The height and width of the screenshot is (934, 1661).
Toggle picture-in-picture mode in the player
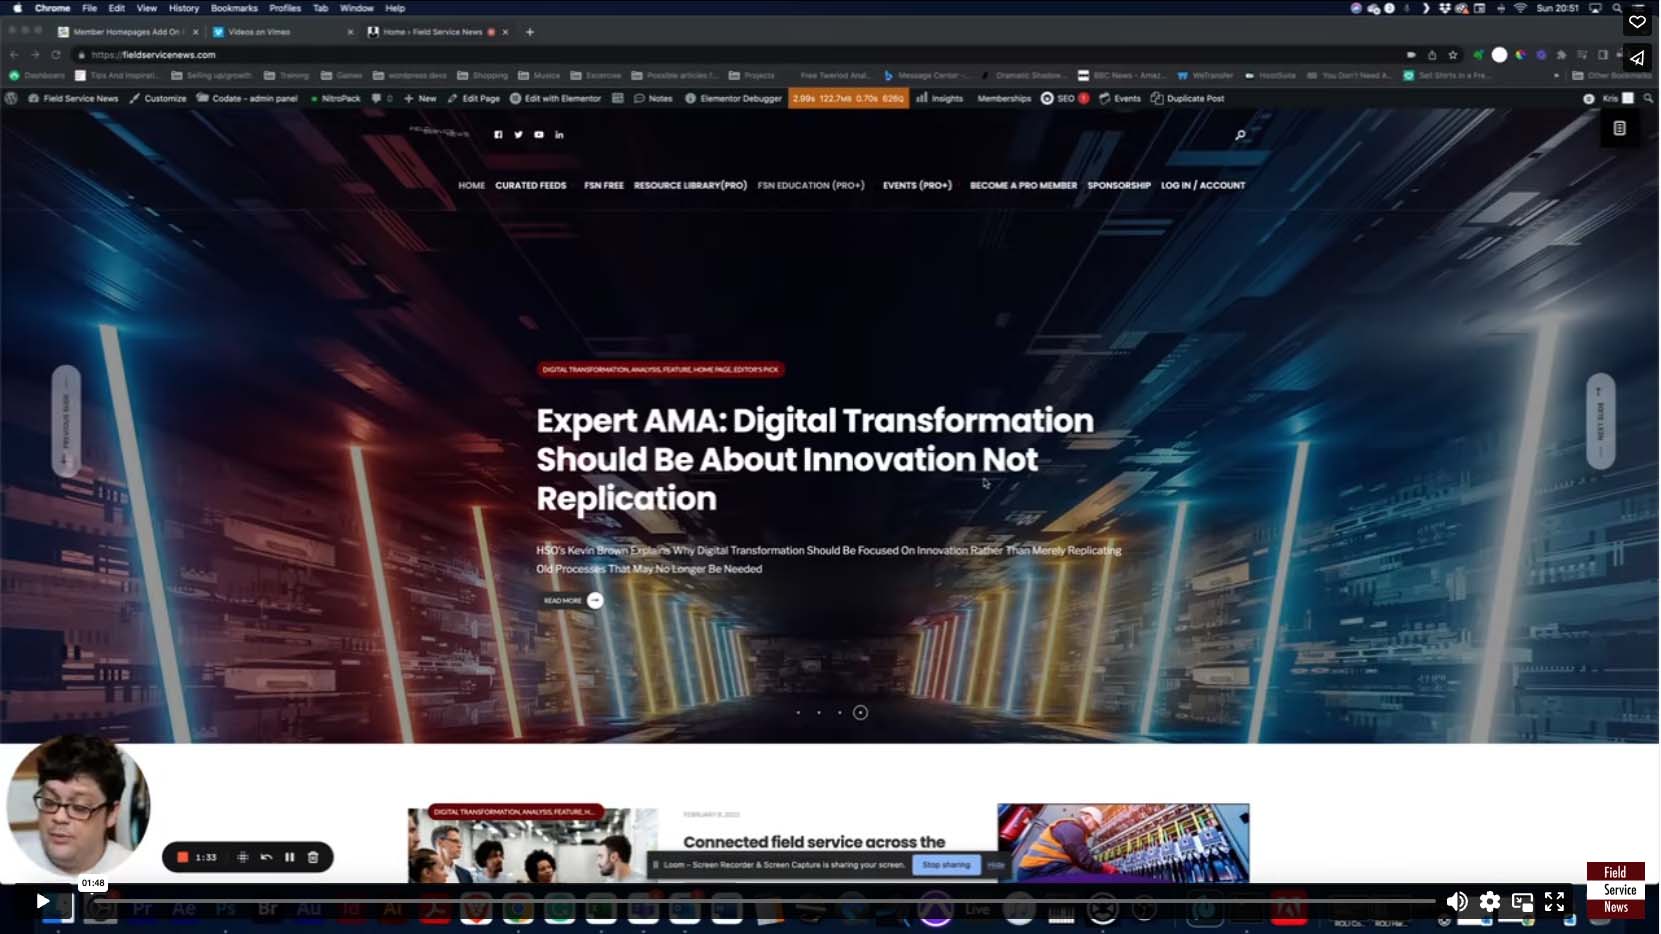point(1522,902)
